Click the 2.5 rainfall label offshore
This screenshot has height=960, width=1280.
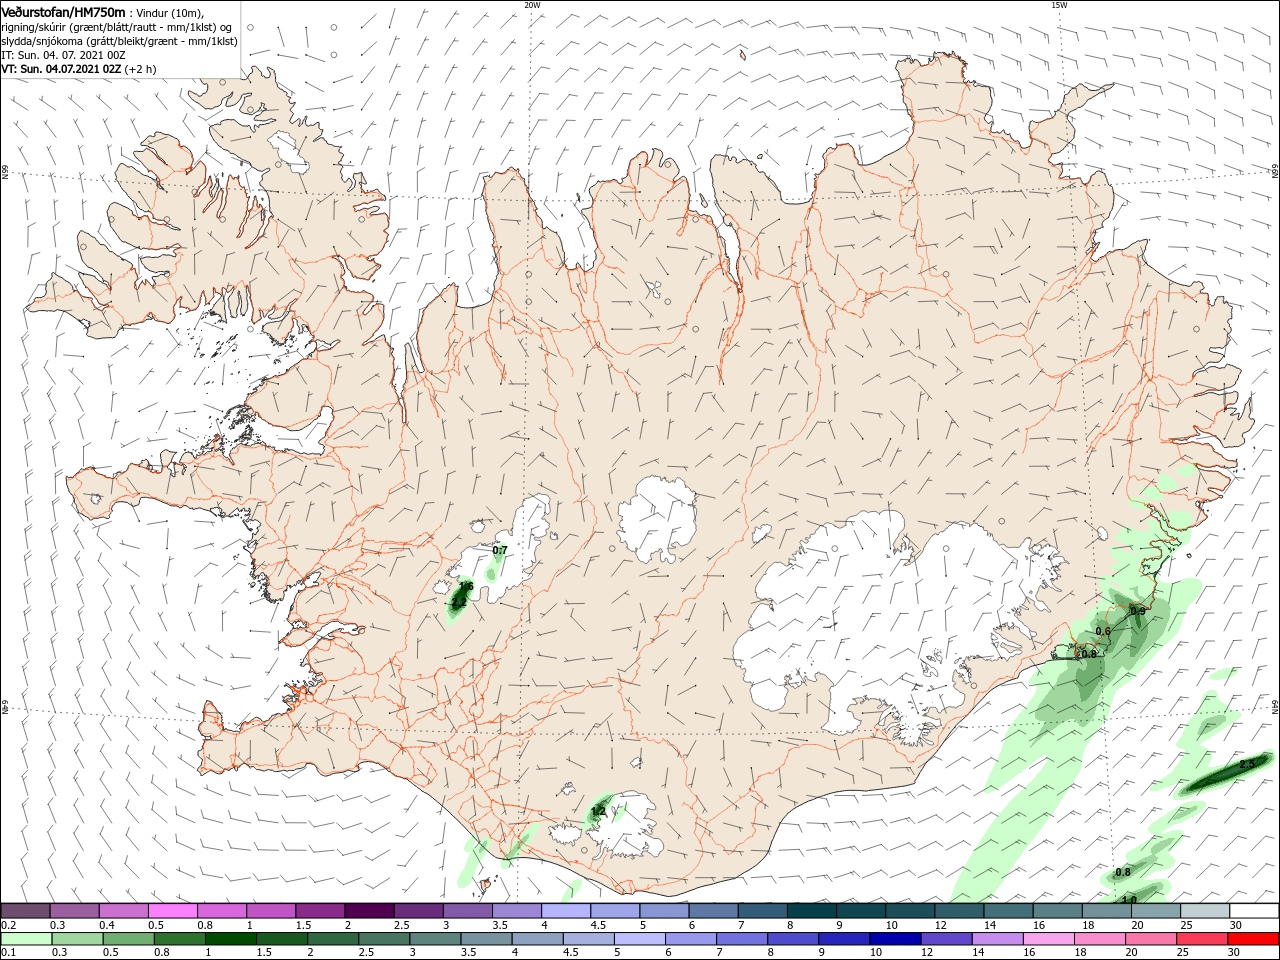1247,764
